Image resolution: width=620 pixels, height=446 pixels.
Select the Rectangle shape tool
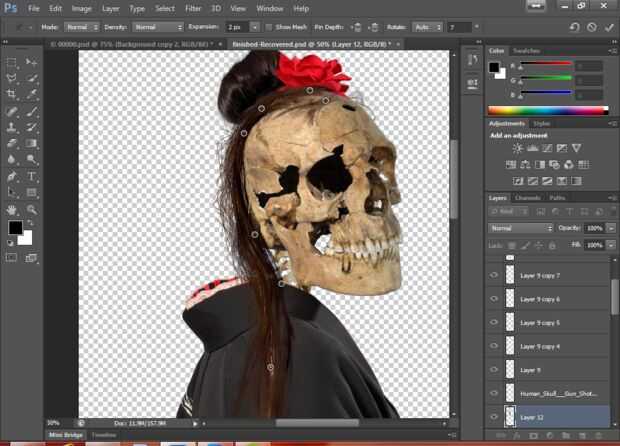31,193
